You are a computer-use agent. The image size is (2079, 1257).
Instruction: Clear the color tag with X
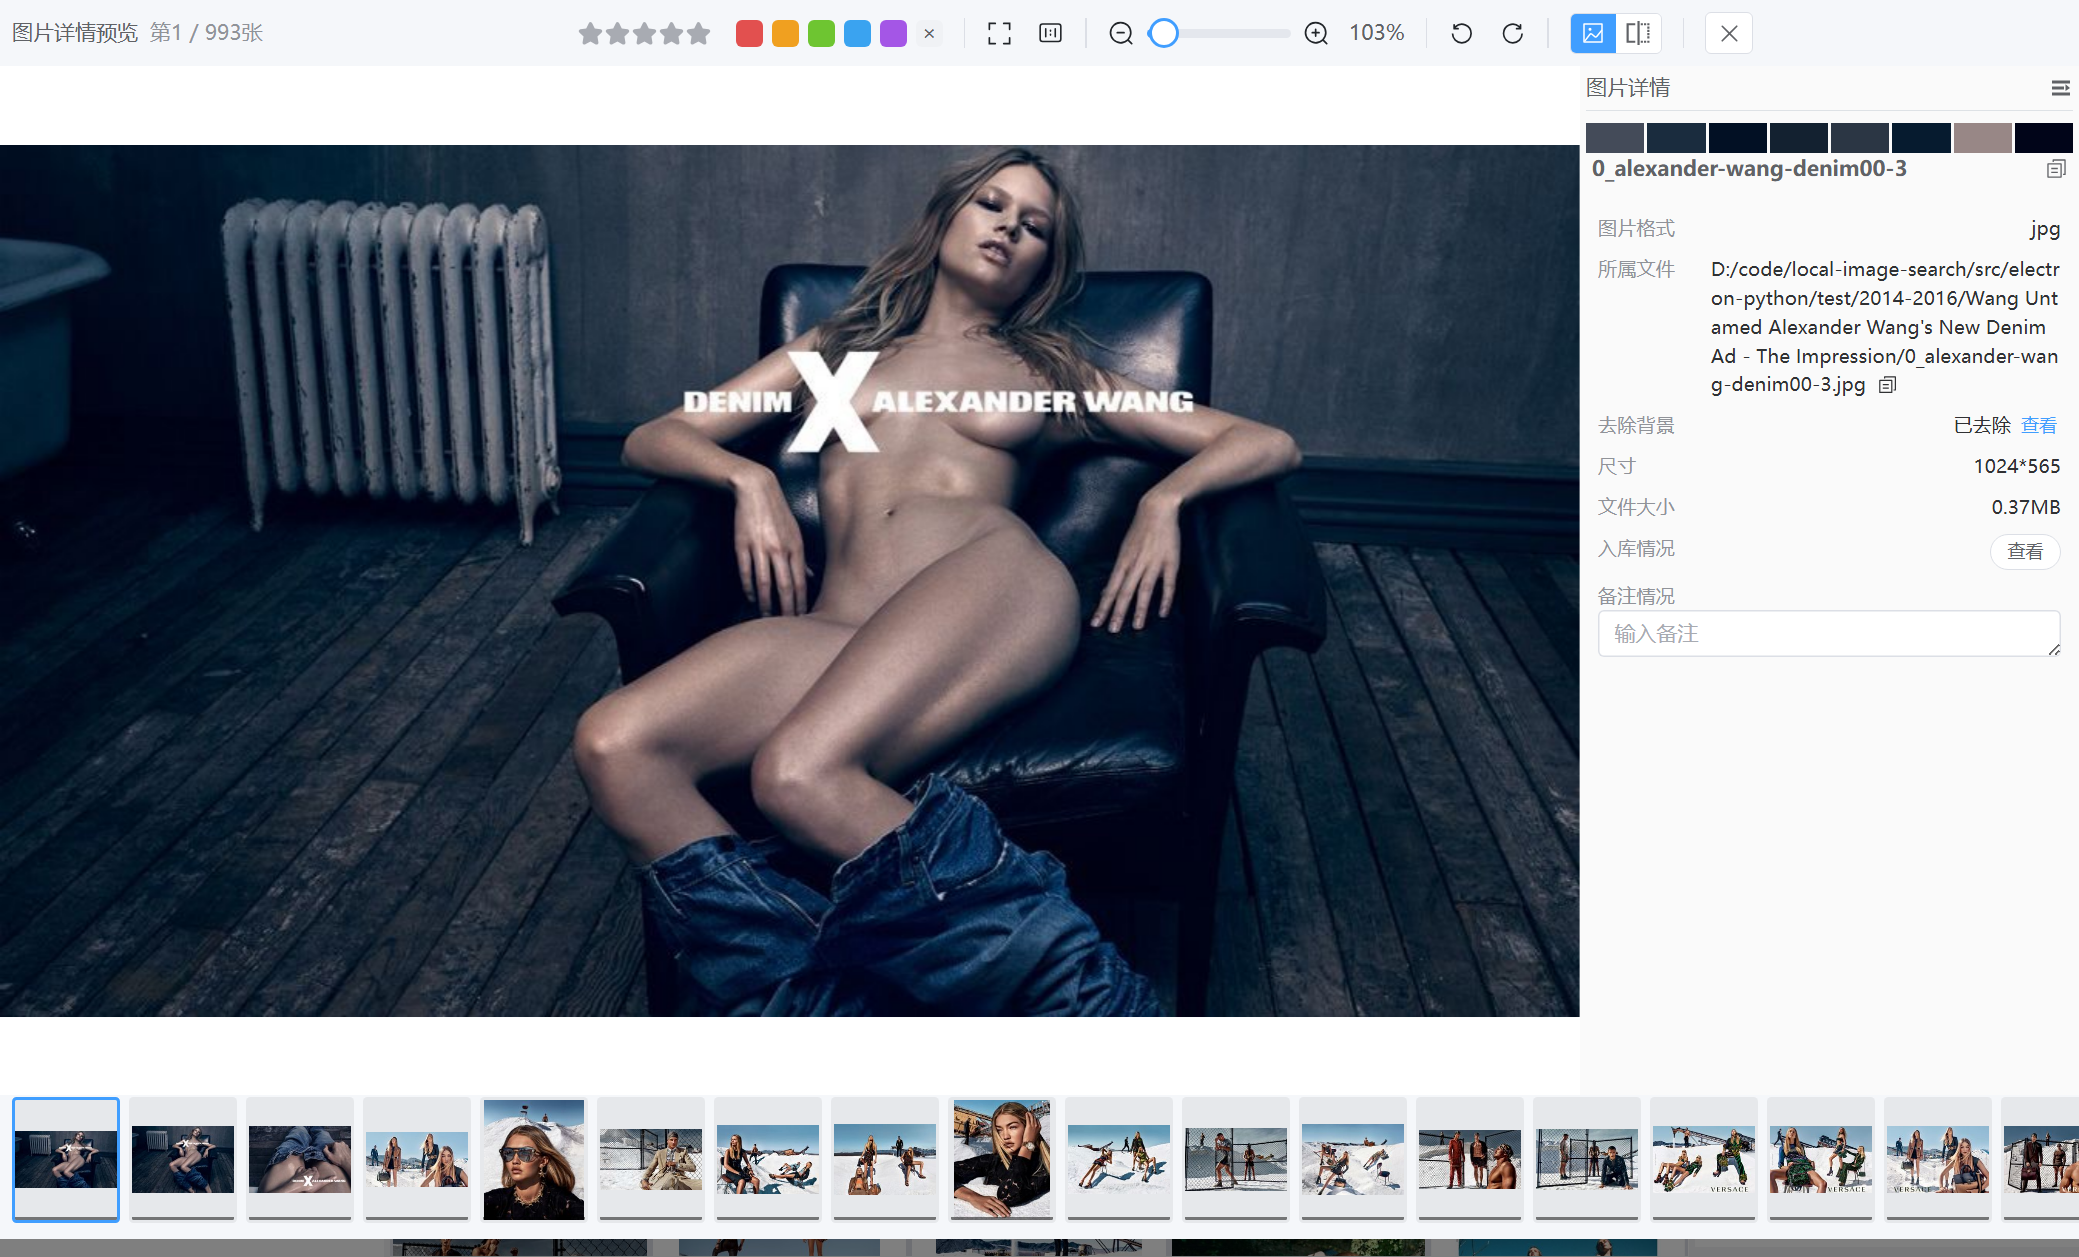click(929, 33)
